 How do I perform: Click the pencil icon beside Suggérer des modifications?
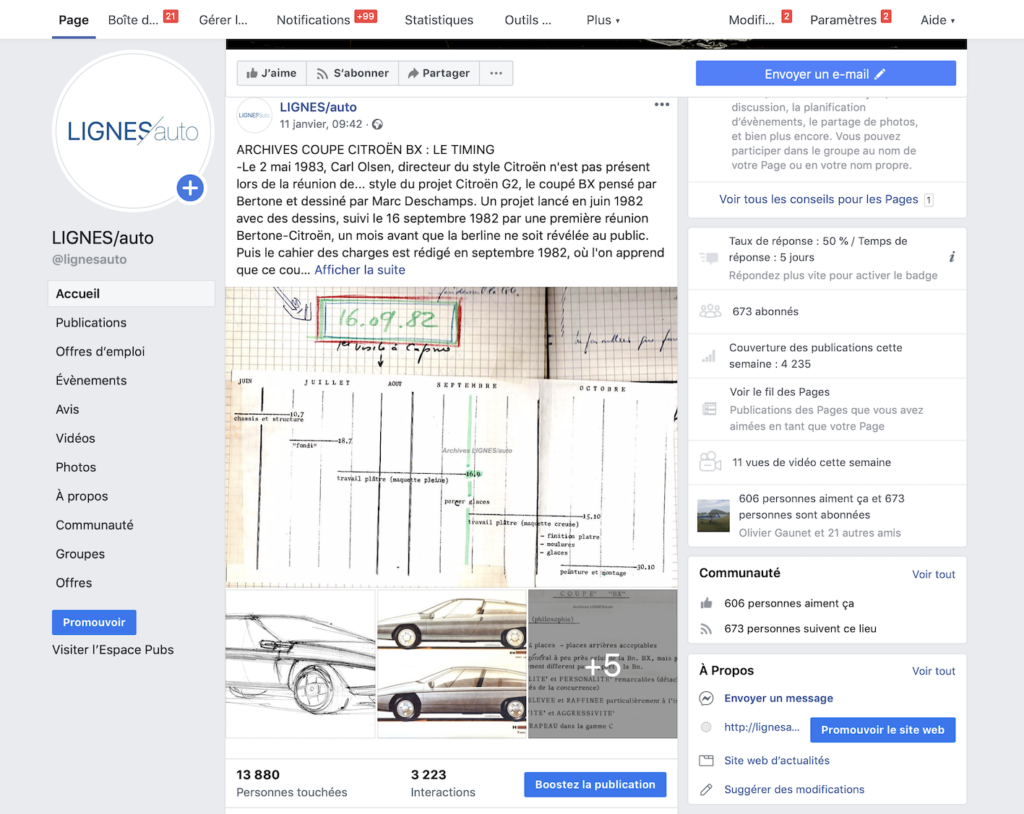tap(707, 790)
